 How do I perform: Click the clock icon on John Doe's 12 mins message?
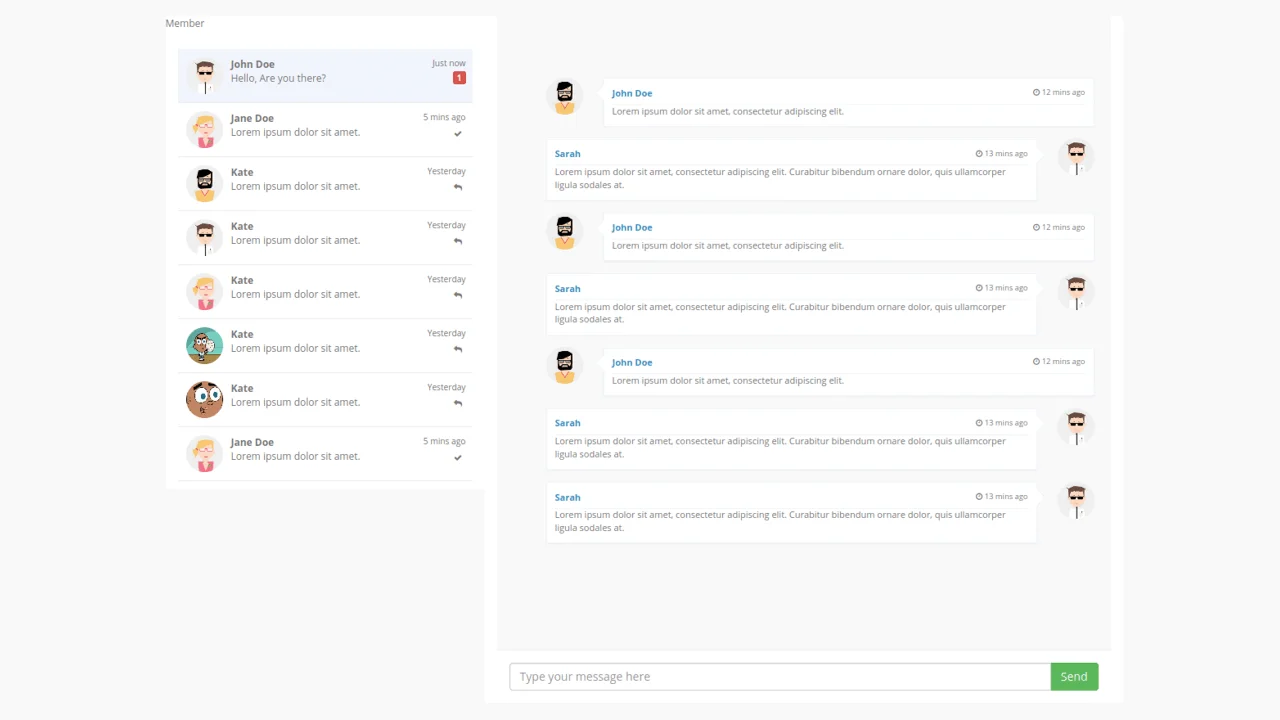(1036, 92)
